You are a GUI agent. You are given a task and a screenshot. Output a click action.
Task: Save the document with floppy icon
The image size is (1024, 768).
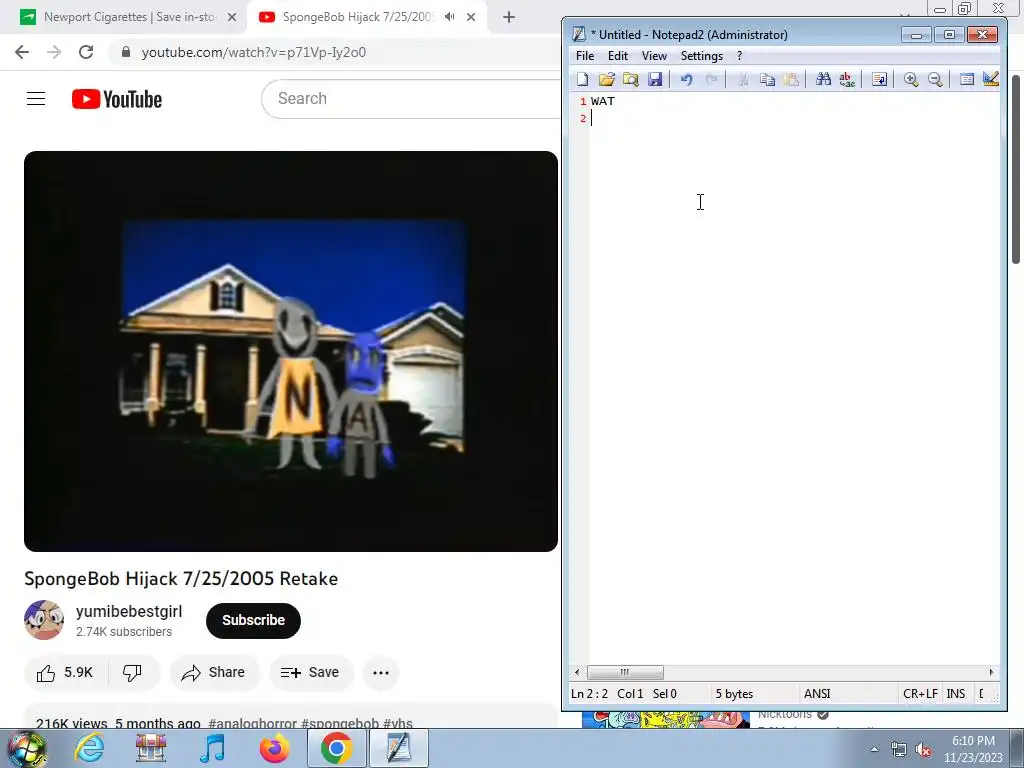coord(654,80)
